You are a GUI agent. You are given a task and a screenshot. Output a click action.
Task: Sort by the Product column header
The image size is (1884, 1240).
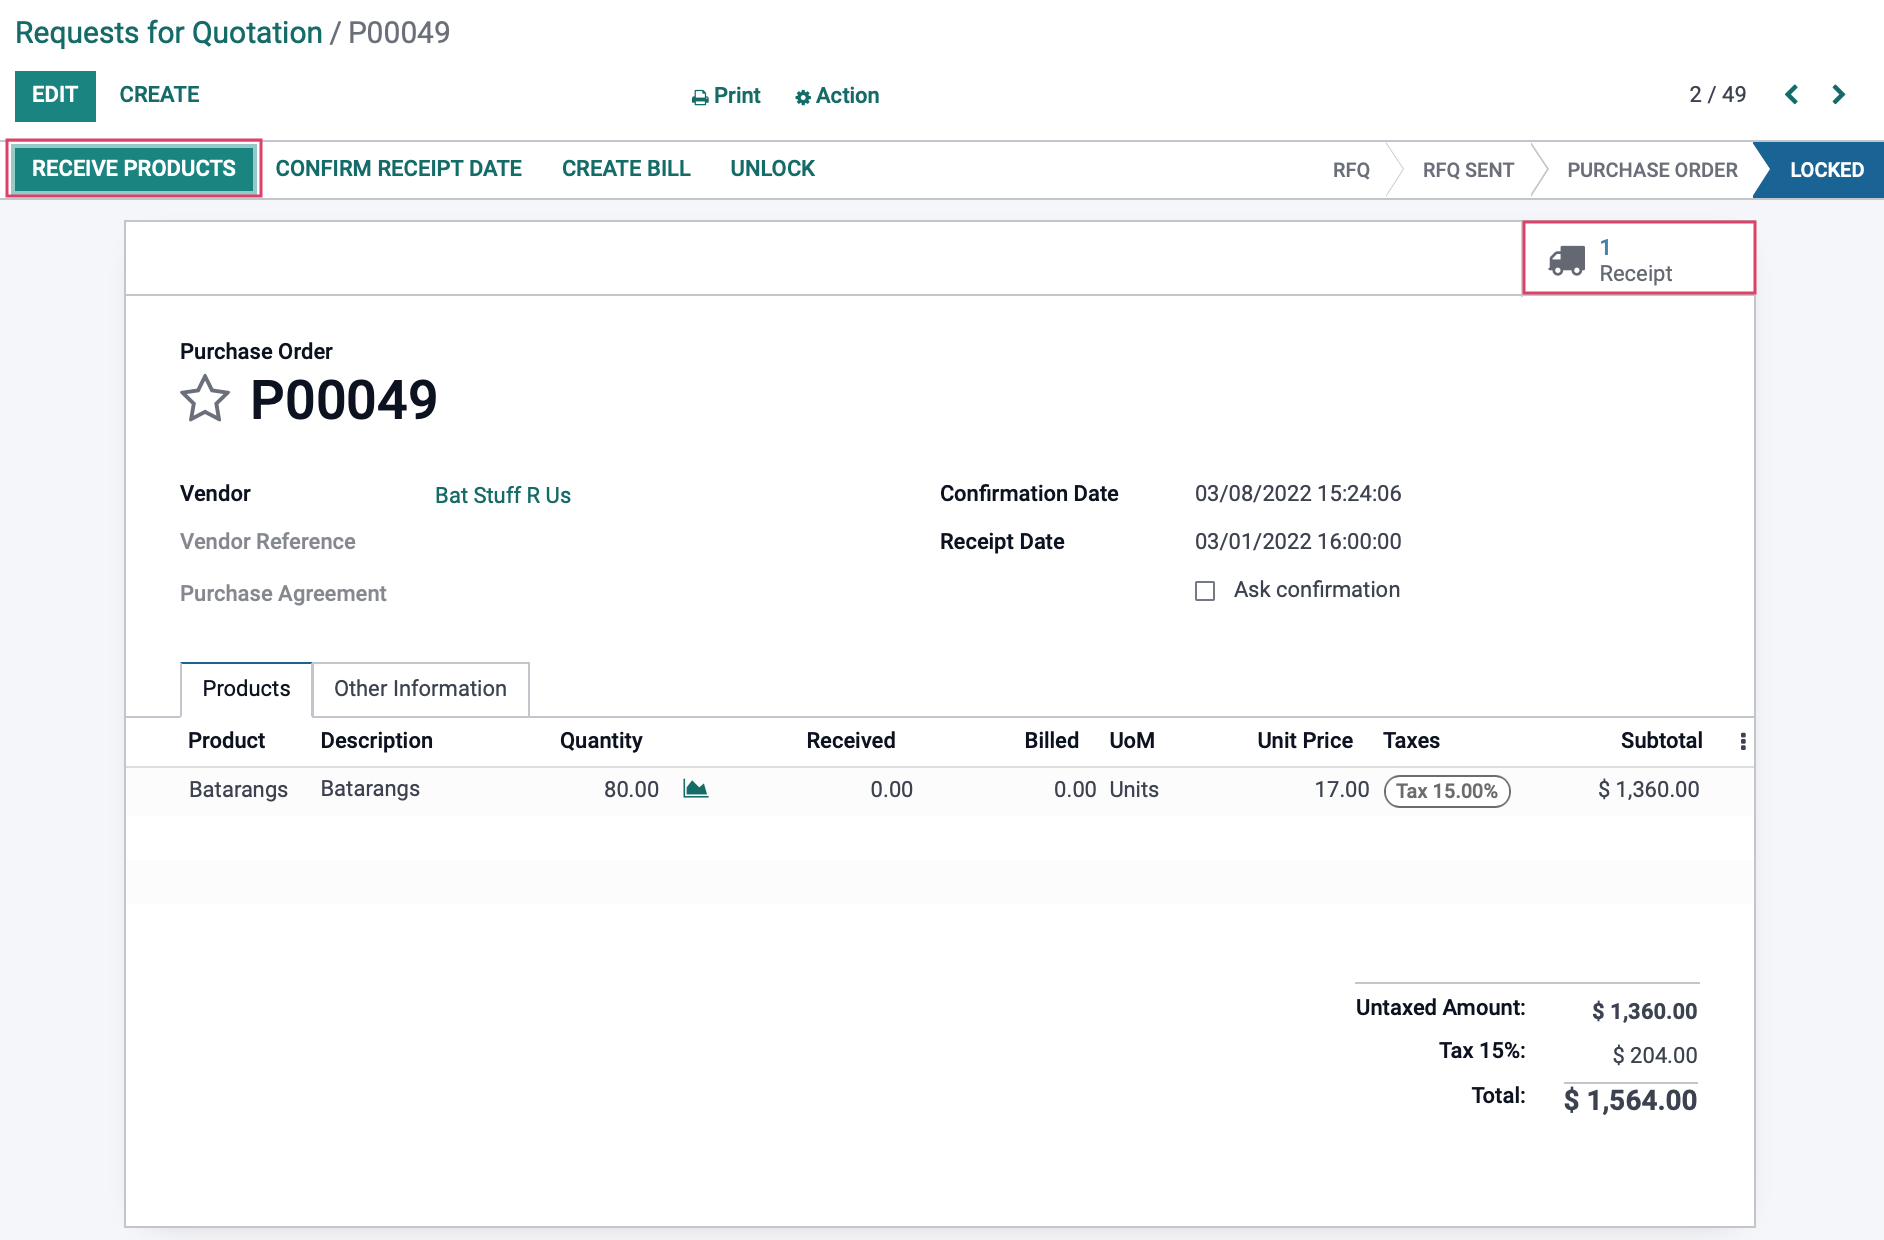pos(226,741)
